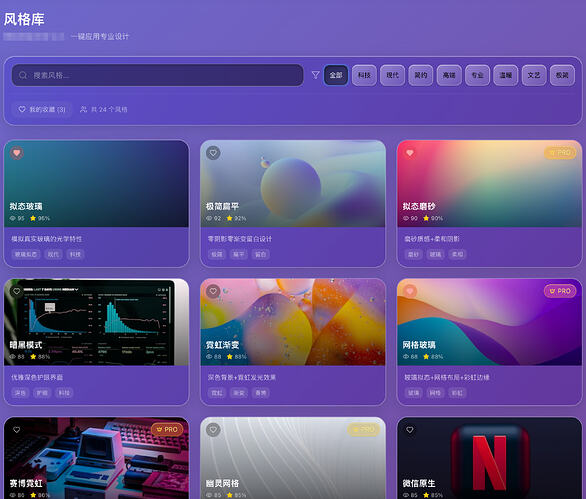Click the PRO crown badge on 网格玻璃
Screen dimensions: 586x499
coord(560,291)
